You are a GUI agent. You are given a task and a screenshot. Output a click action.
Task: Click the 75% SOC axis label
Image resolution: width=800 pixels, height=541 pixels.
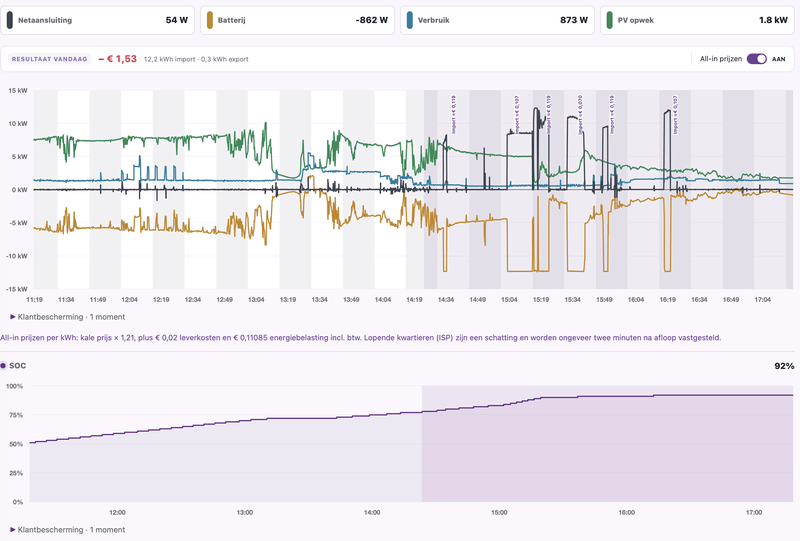pyautogui.click(x=16, y=415)
